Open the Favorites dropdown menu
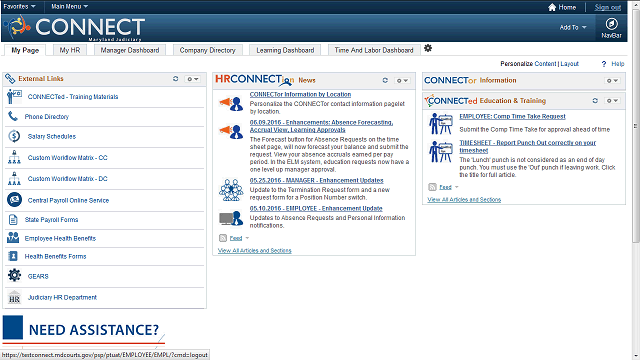This screenshot has width=640, height=360. point(19,7)
